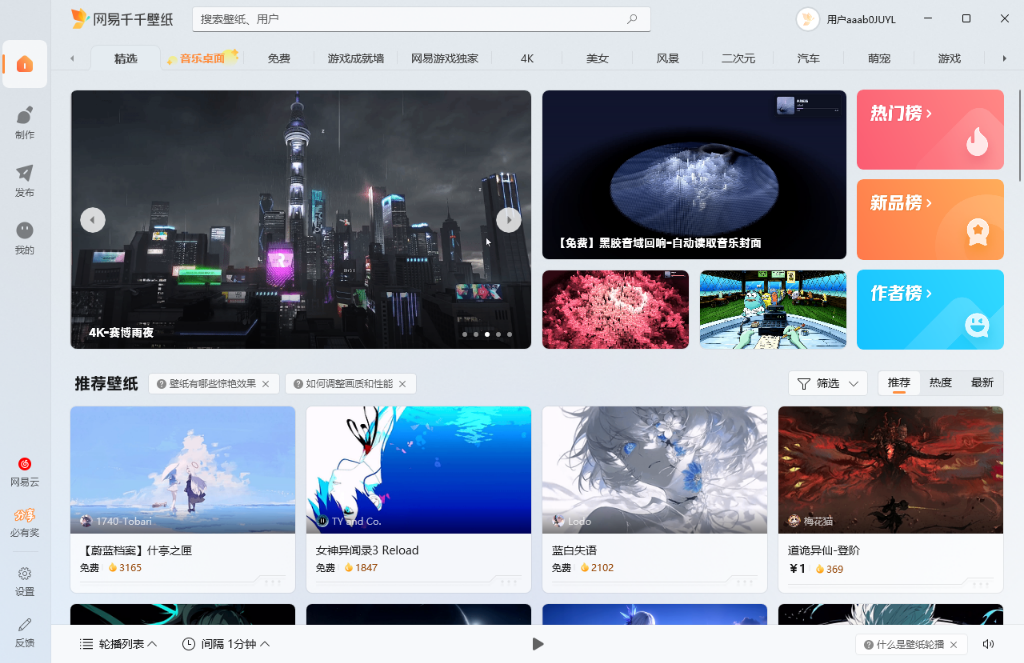
Task: Open the 道诡异仙-登阶 wallpaper card
Action: 890,500
